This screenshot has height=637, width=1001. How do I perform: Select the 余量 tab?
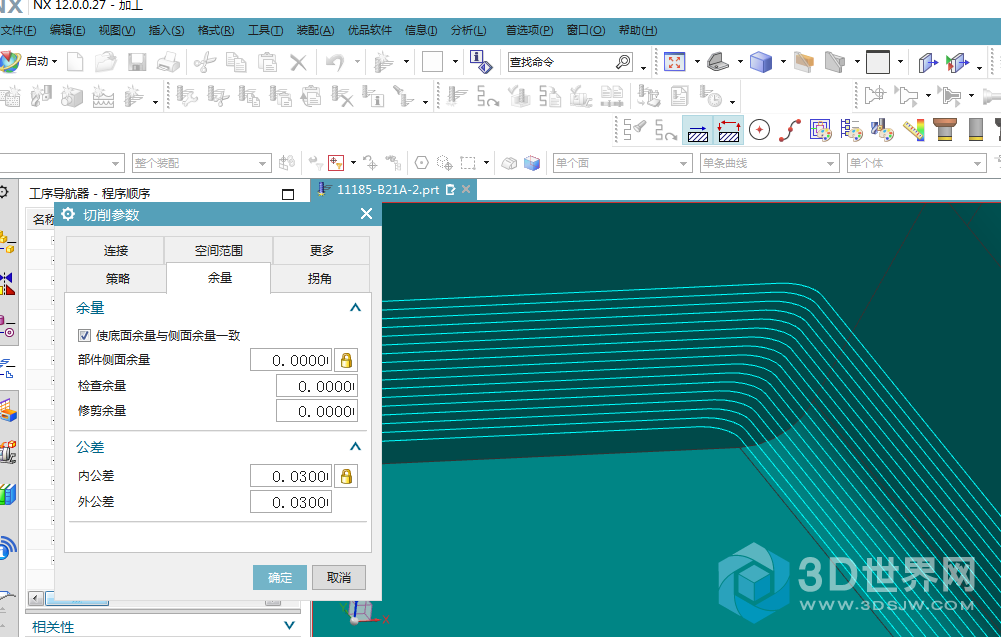click(x=219, y=278)
